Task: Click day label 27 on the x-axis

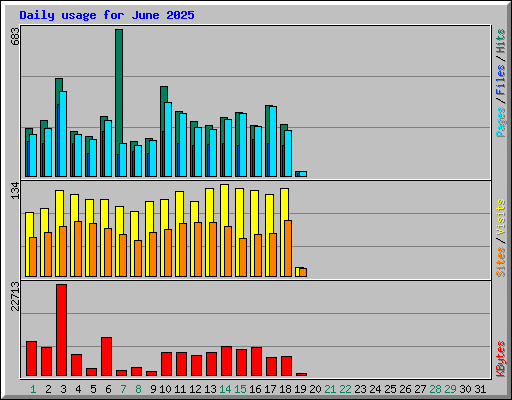Action: point(420,389)
